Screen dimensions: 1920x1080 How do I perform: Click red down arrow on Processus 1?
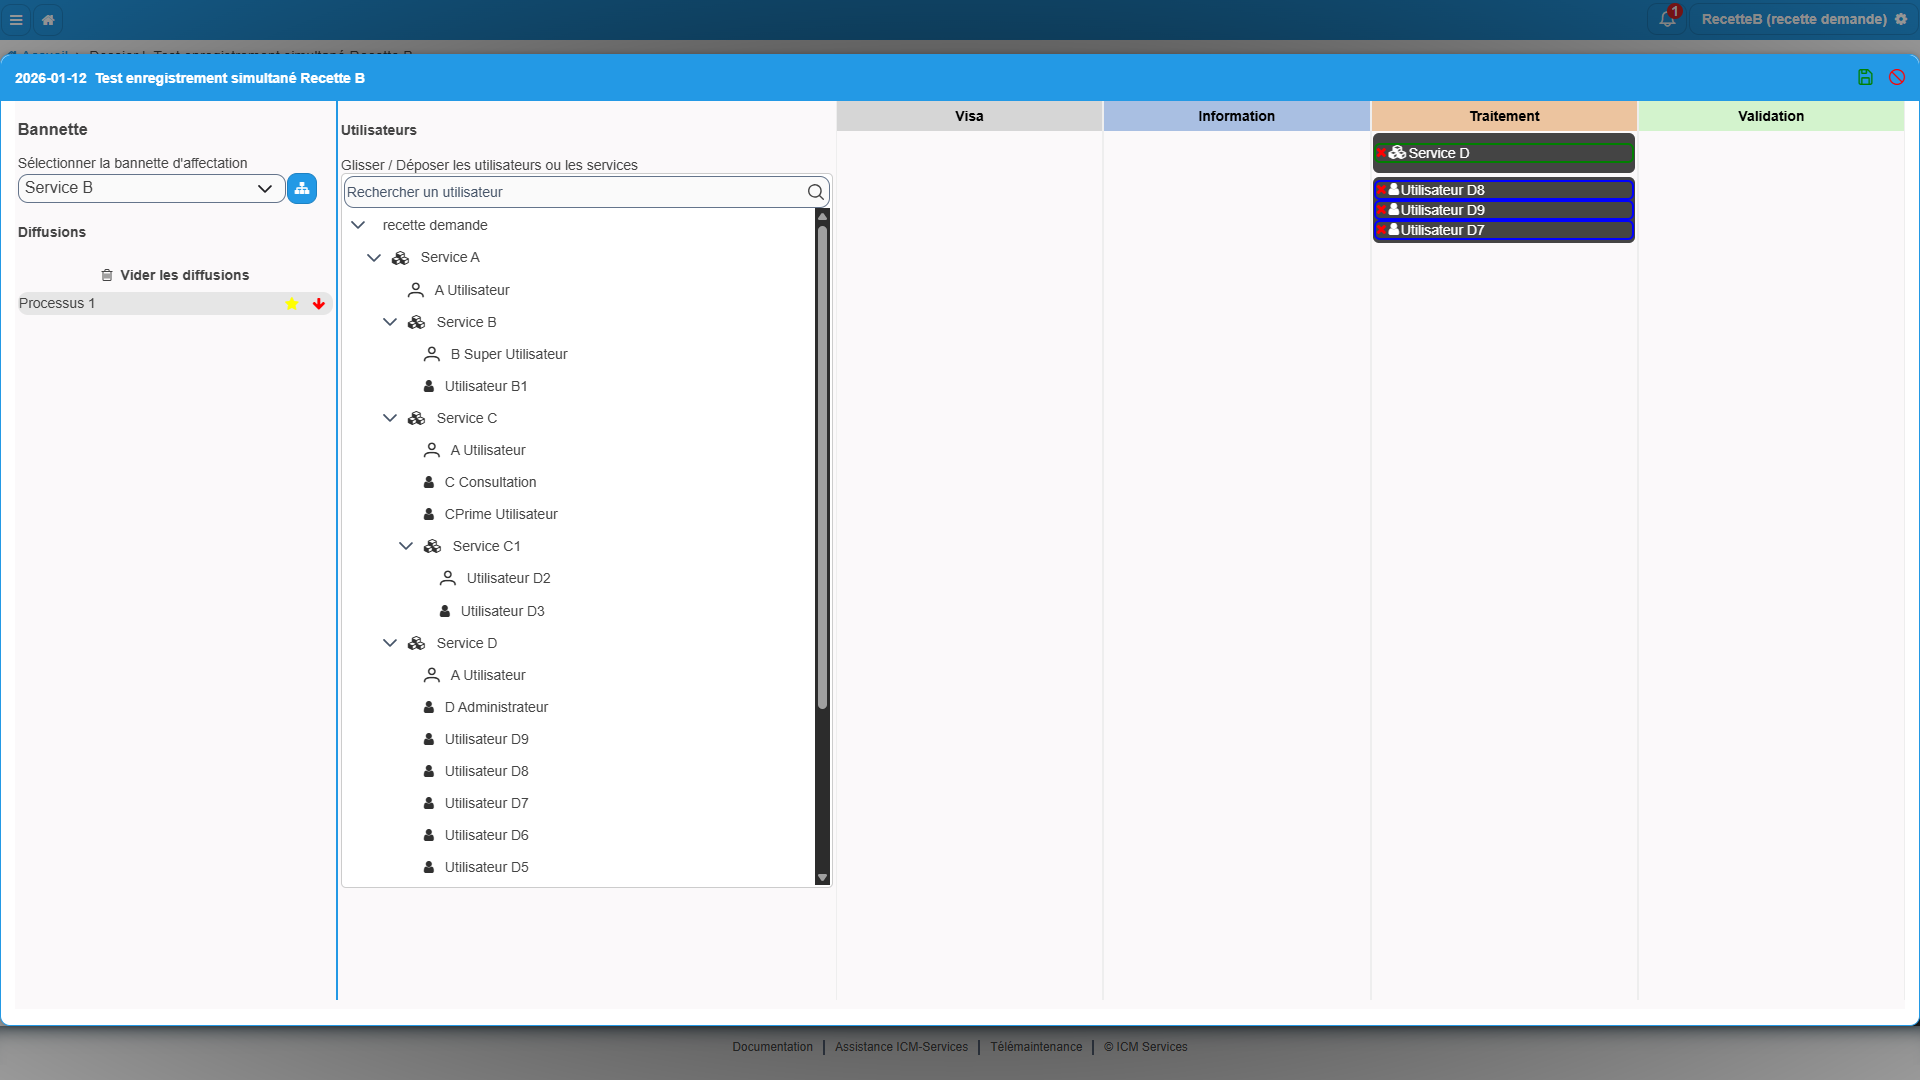[x=319, y=304]
